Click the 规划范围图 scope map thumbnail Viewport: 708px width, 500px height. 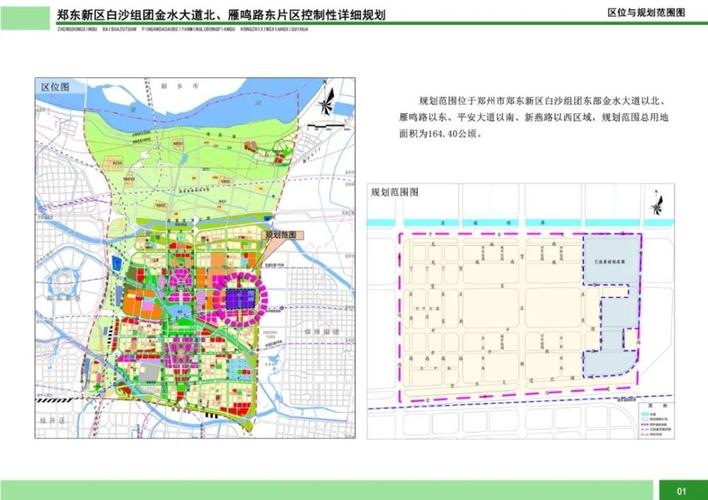click(521, 311)
